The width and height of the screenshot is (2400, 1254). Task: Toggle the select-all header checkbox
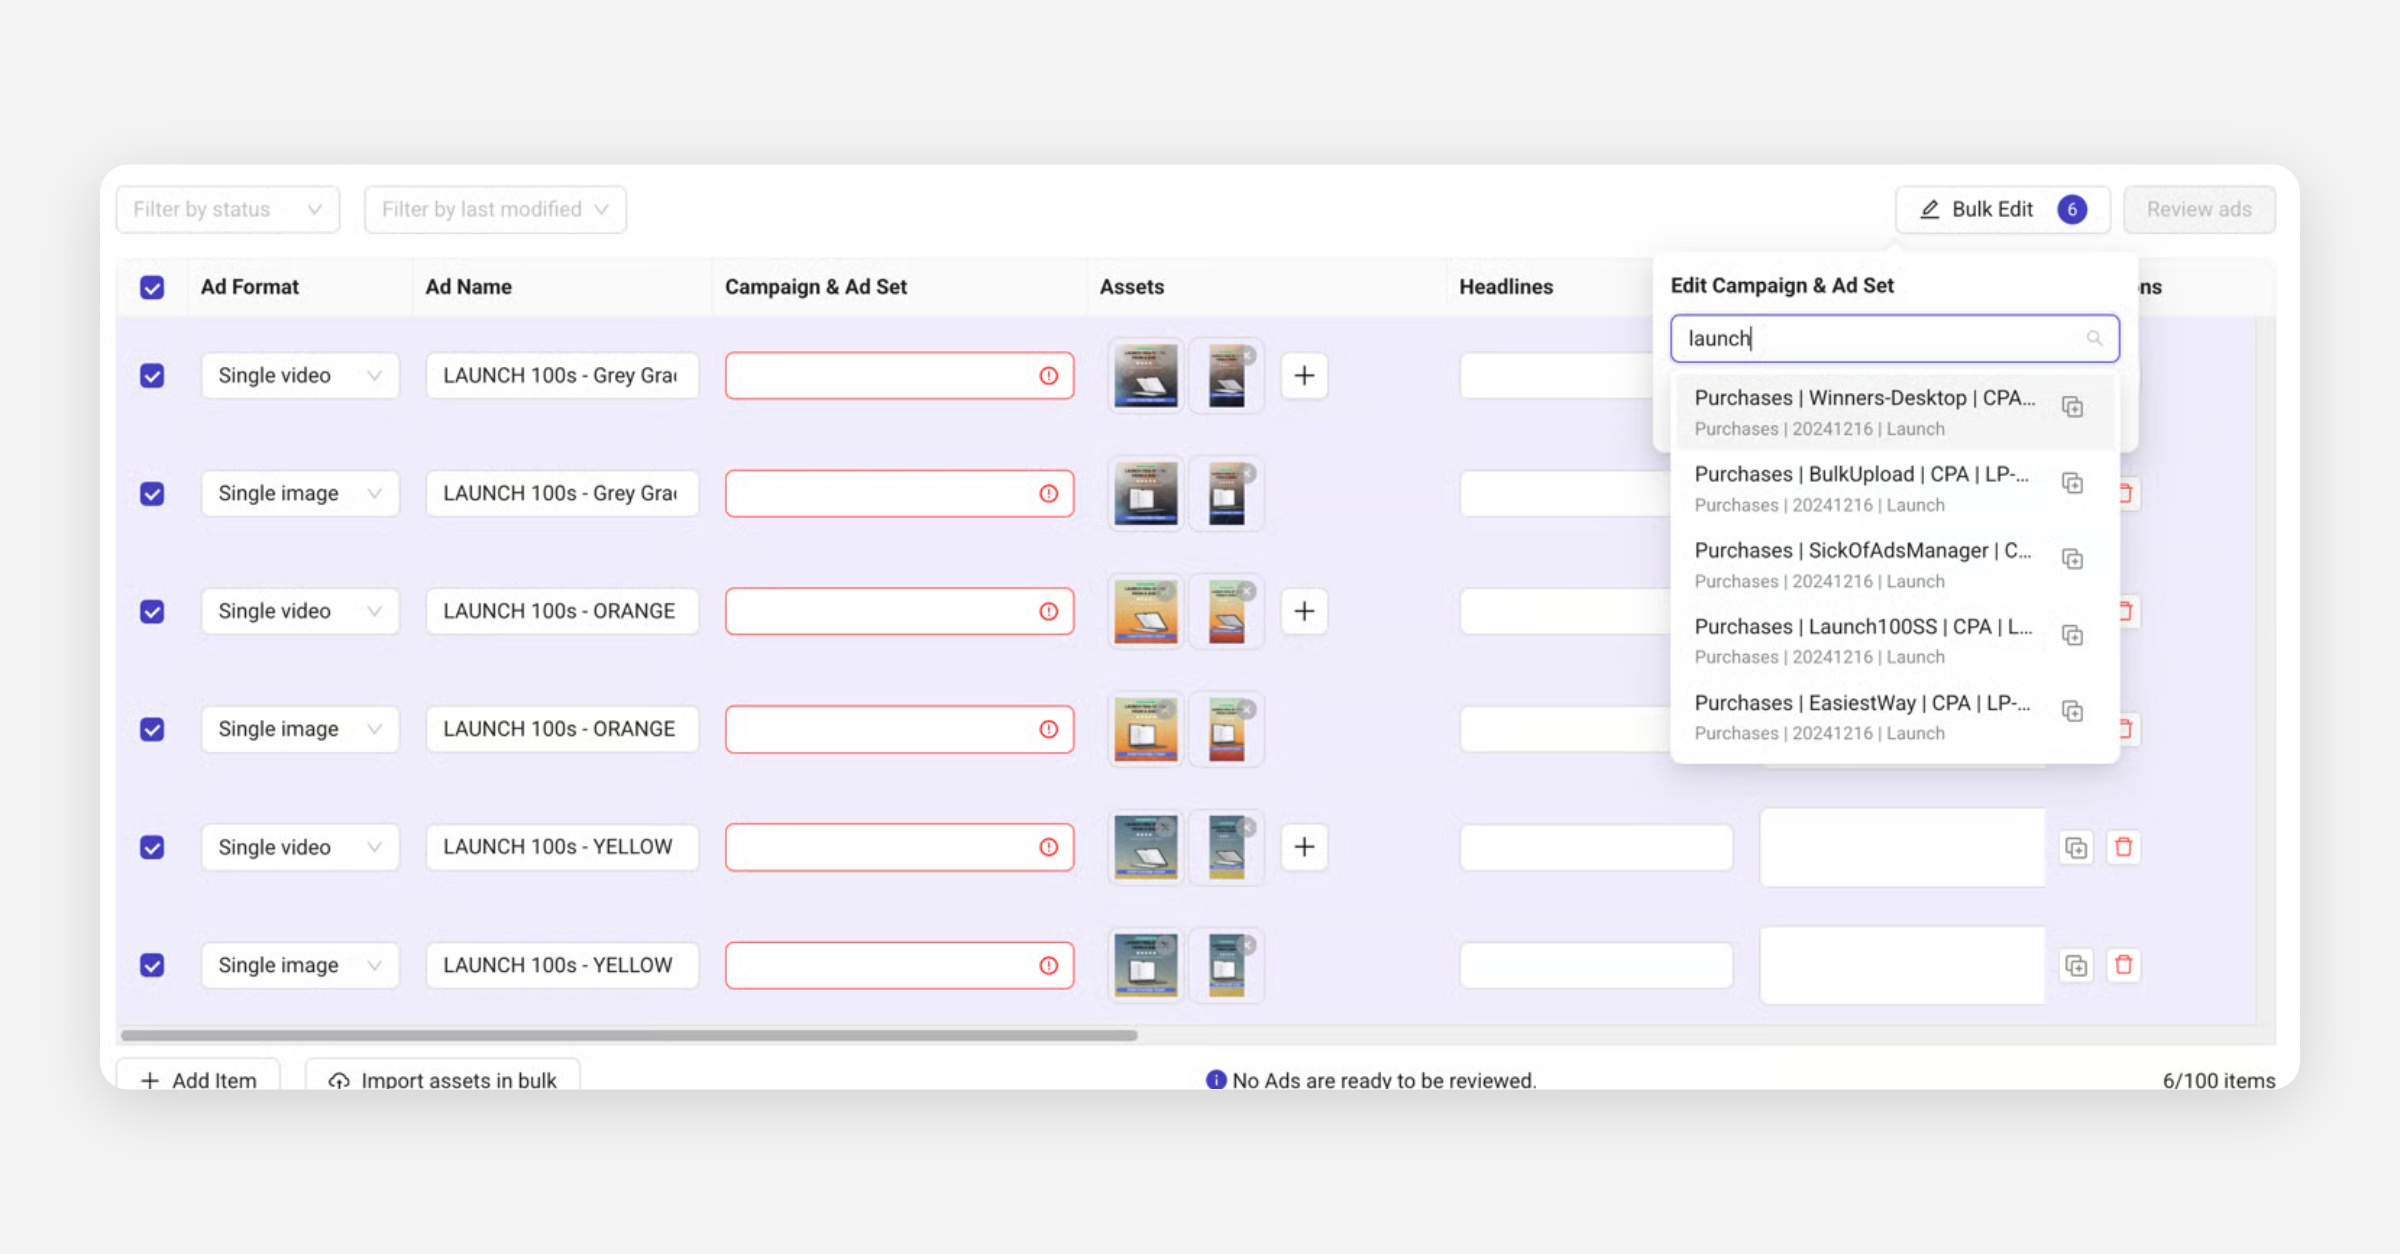(x=152, y=288)
